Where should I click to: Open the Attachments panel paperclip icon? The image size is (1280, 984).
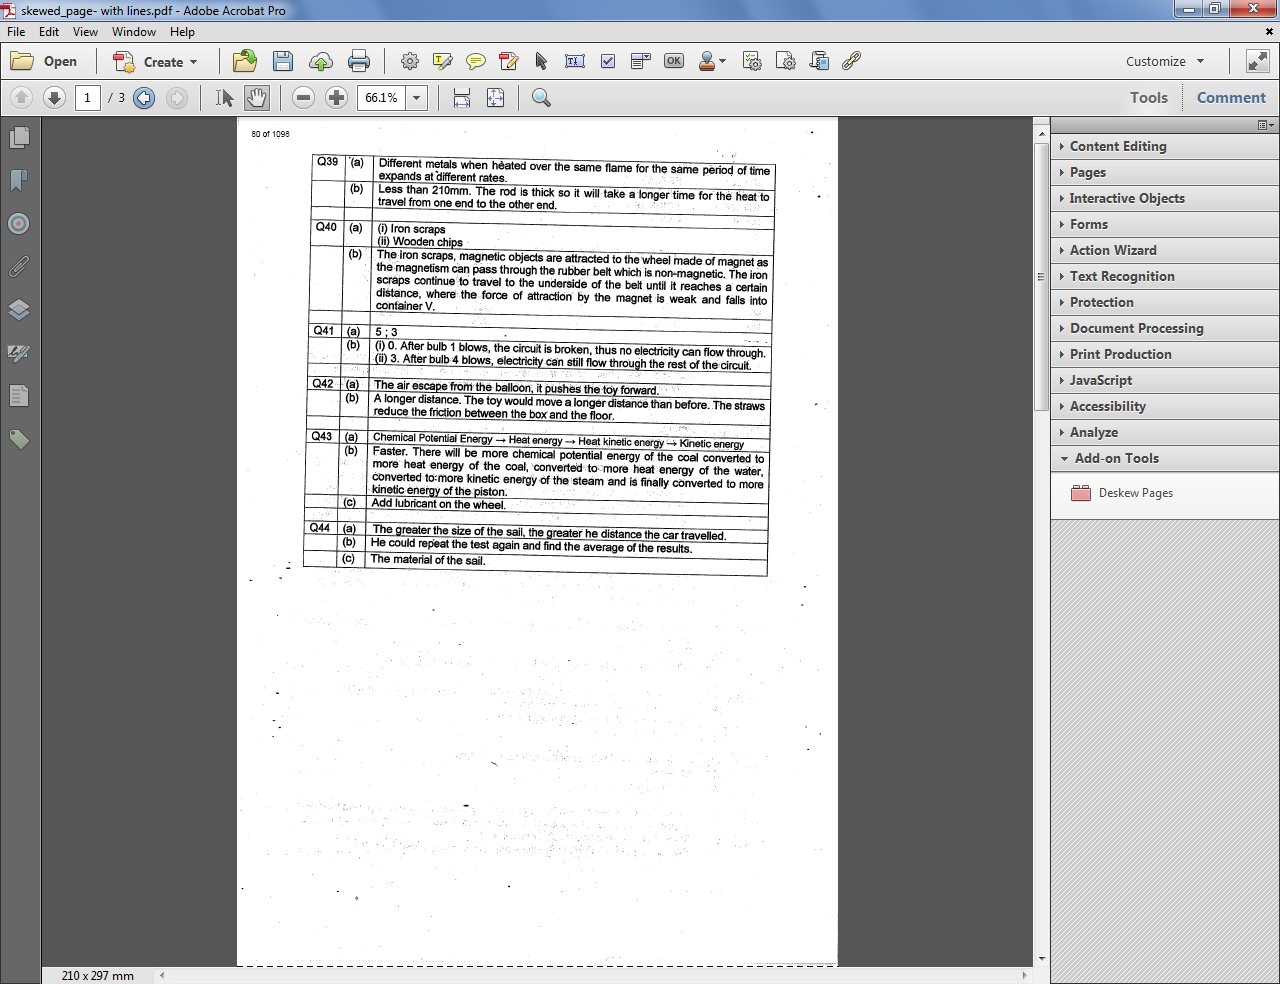pos(18,266)
